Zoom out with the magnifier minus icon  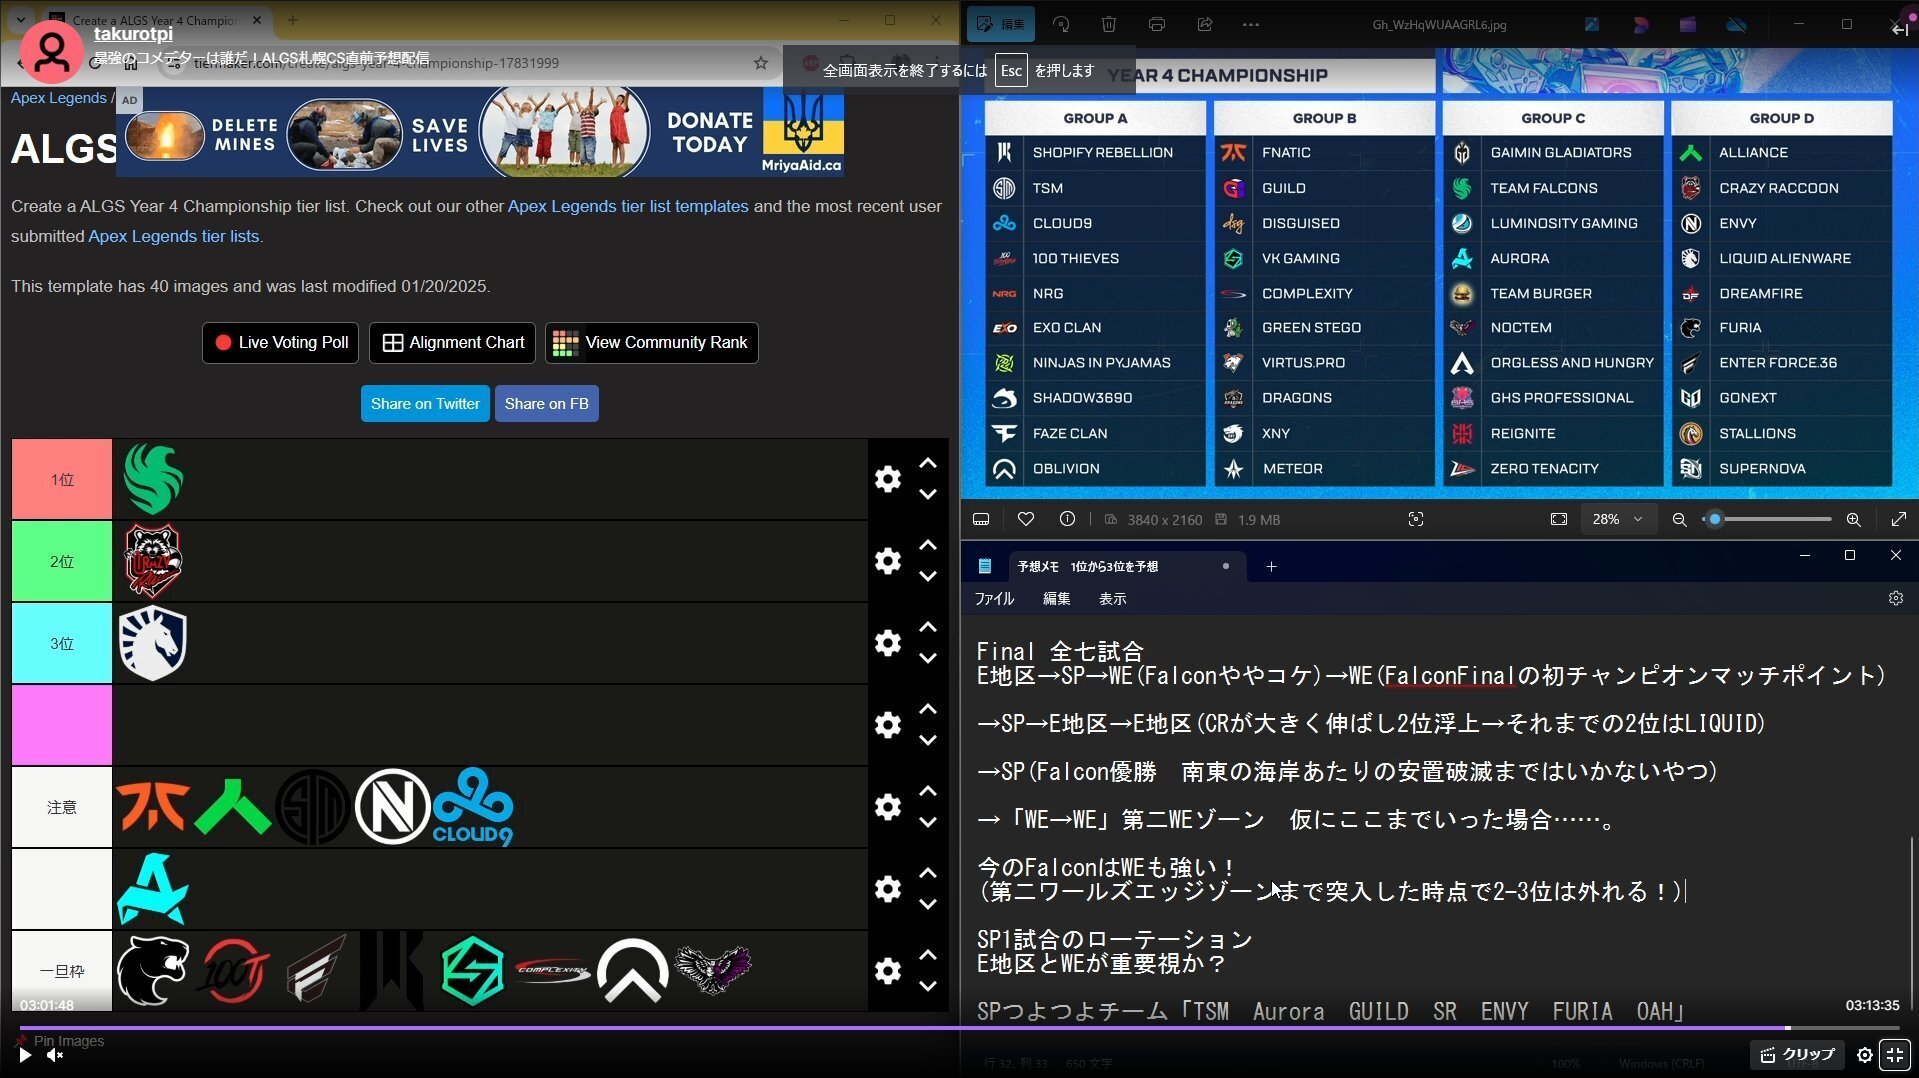coord(1679,519)
